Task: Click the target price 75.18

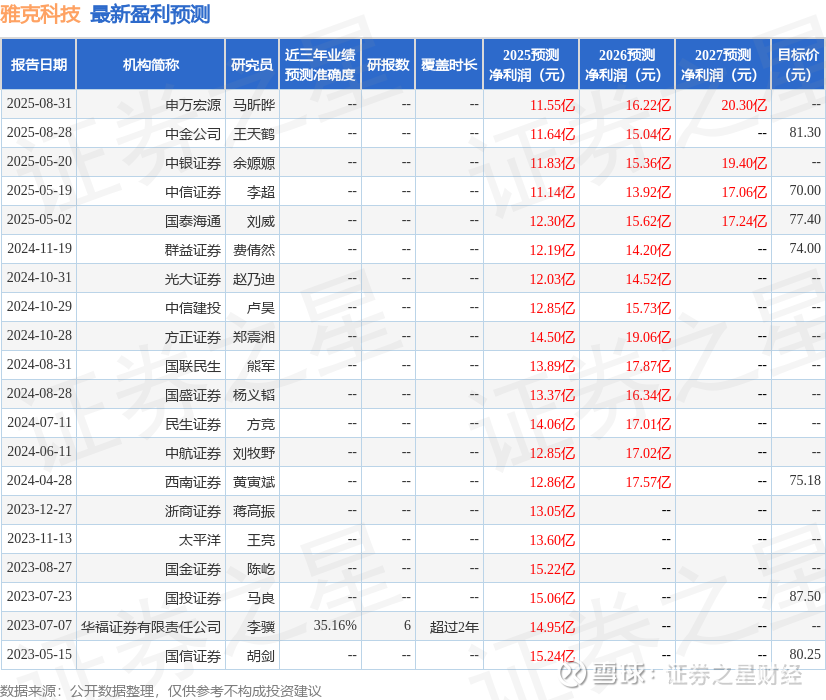Action: coord(805,480)
